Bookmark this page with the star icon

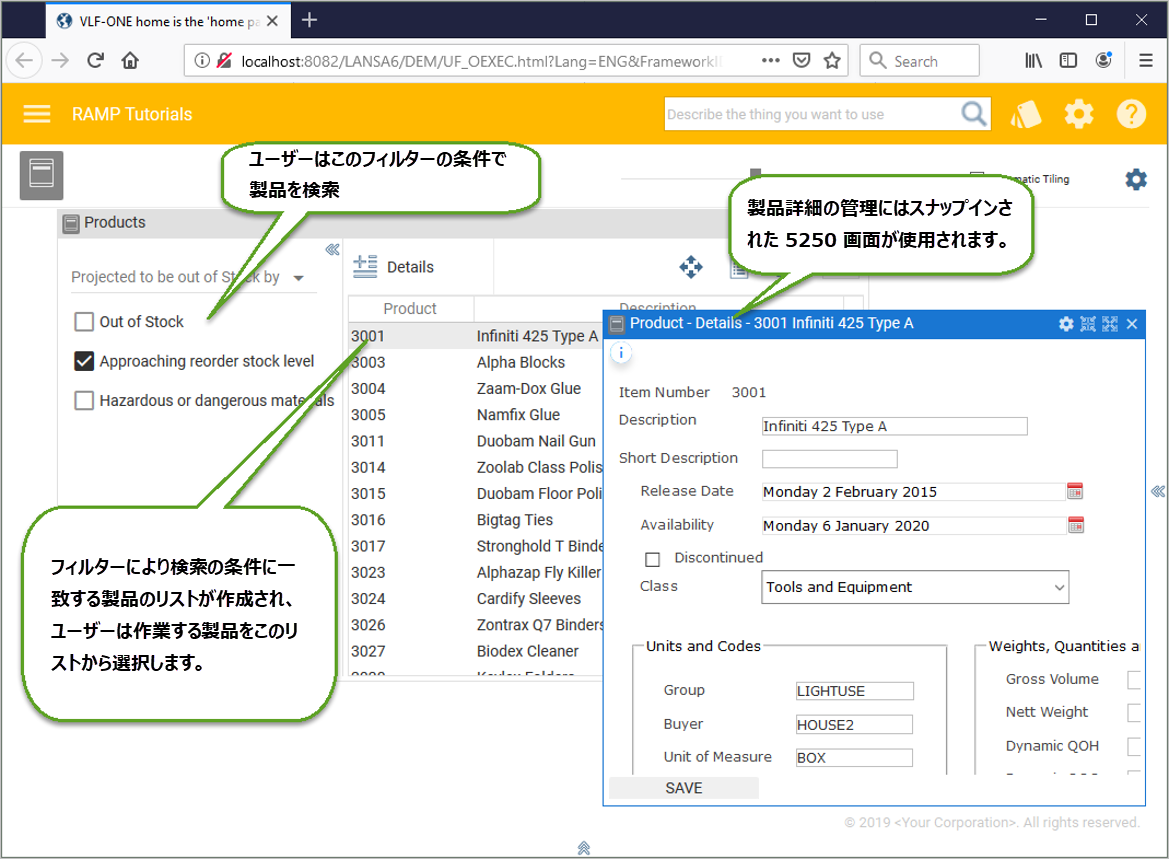pos(832,60)
